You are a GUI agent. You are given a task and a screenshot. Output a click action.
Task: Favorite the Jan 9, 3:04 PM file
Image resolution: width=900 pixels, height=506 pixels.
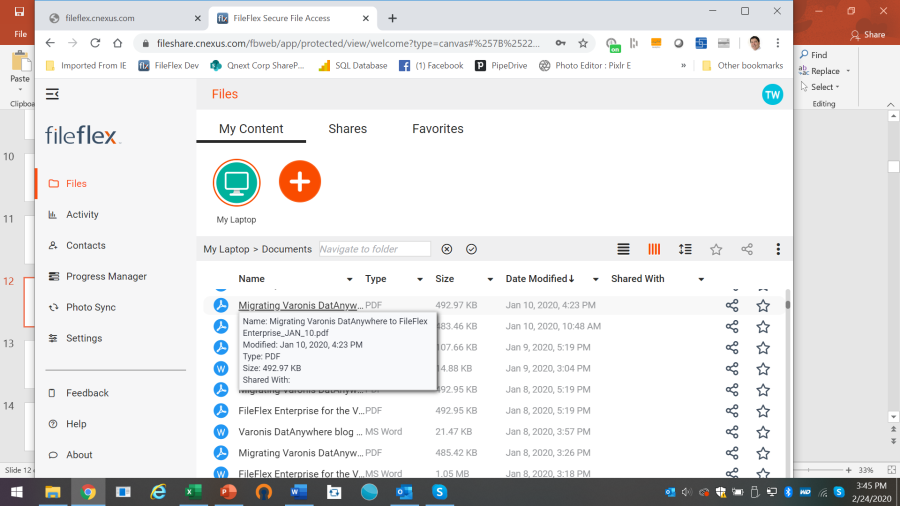[763, 369]
